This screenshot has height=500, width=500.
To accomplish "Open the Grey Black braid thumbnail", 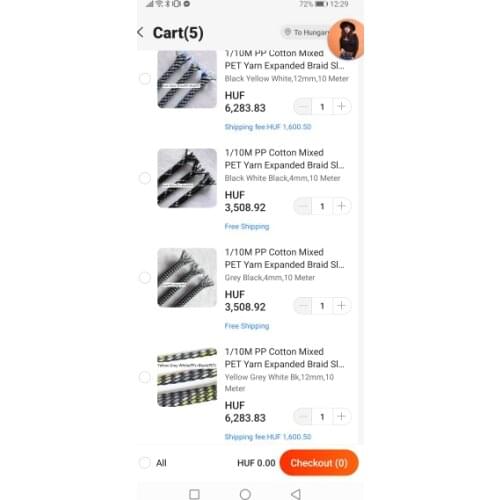I will tap(187, 277).
